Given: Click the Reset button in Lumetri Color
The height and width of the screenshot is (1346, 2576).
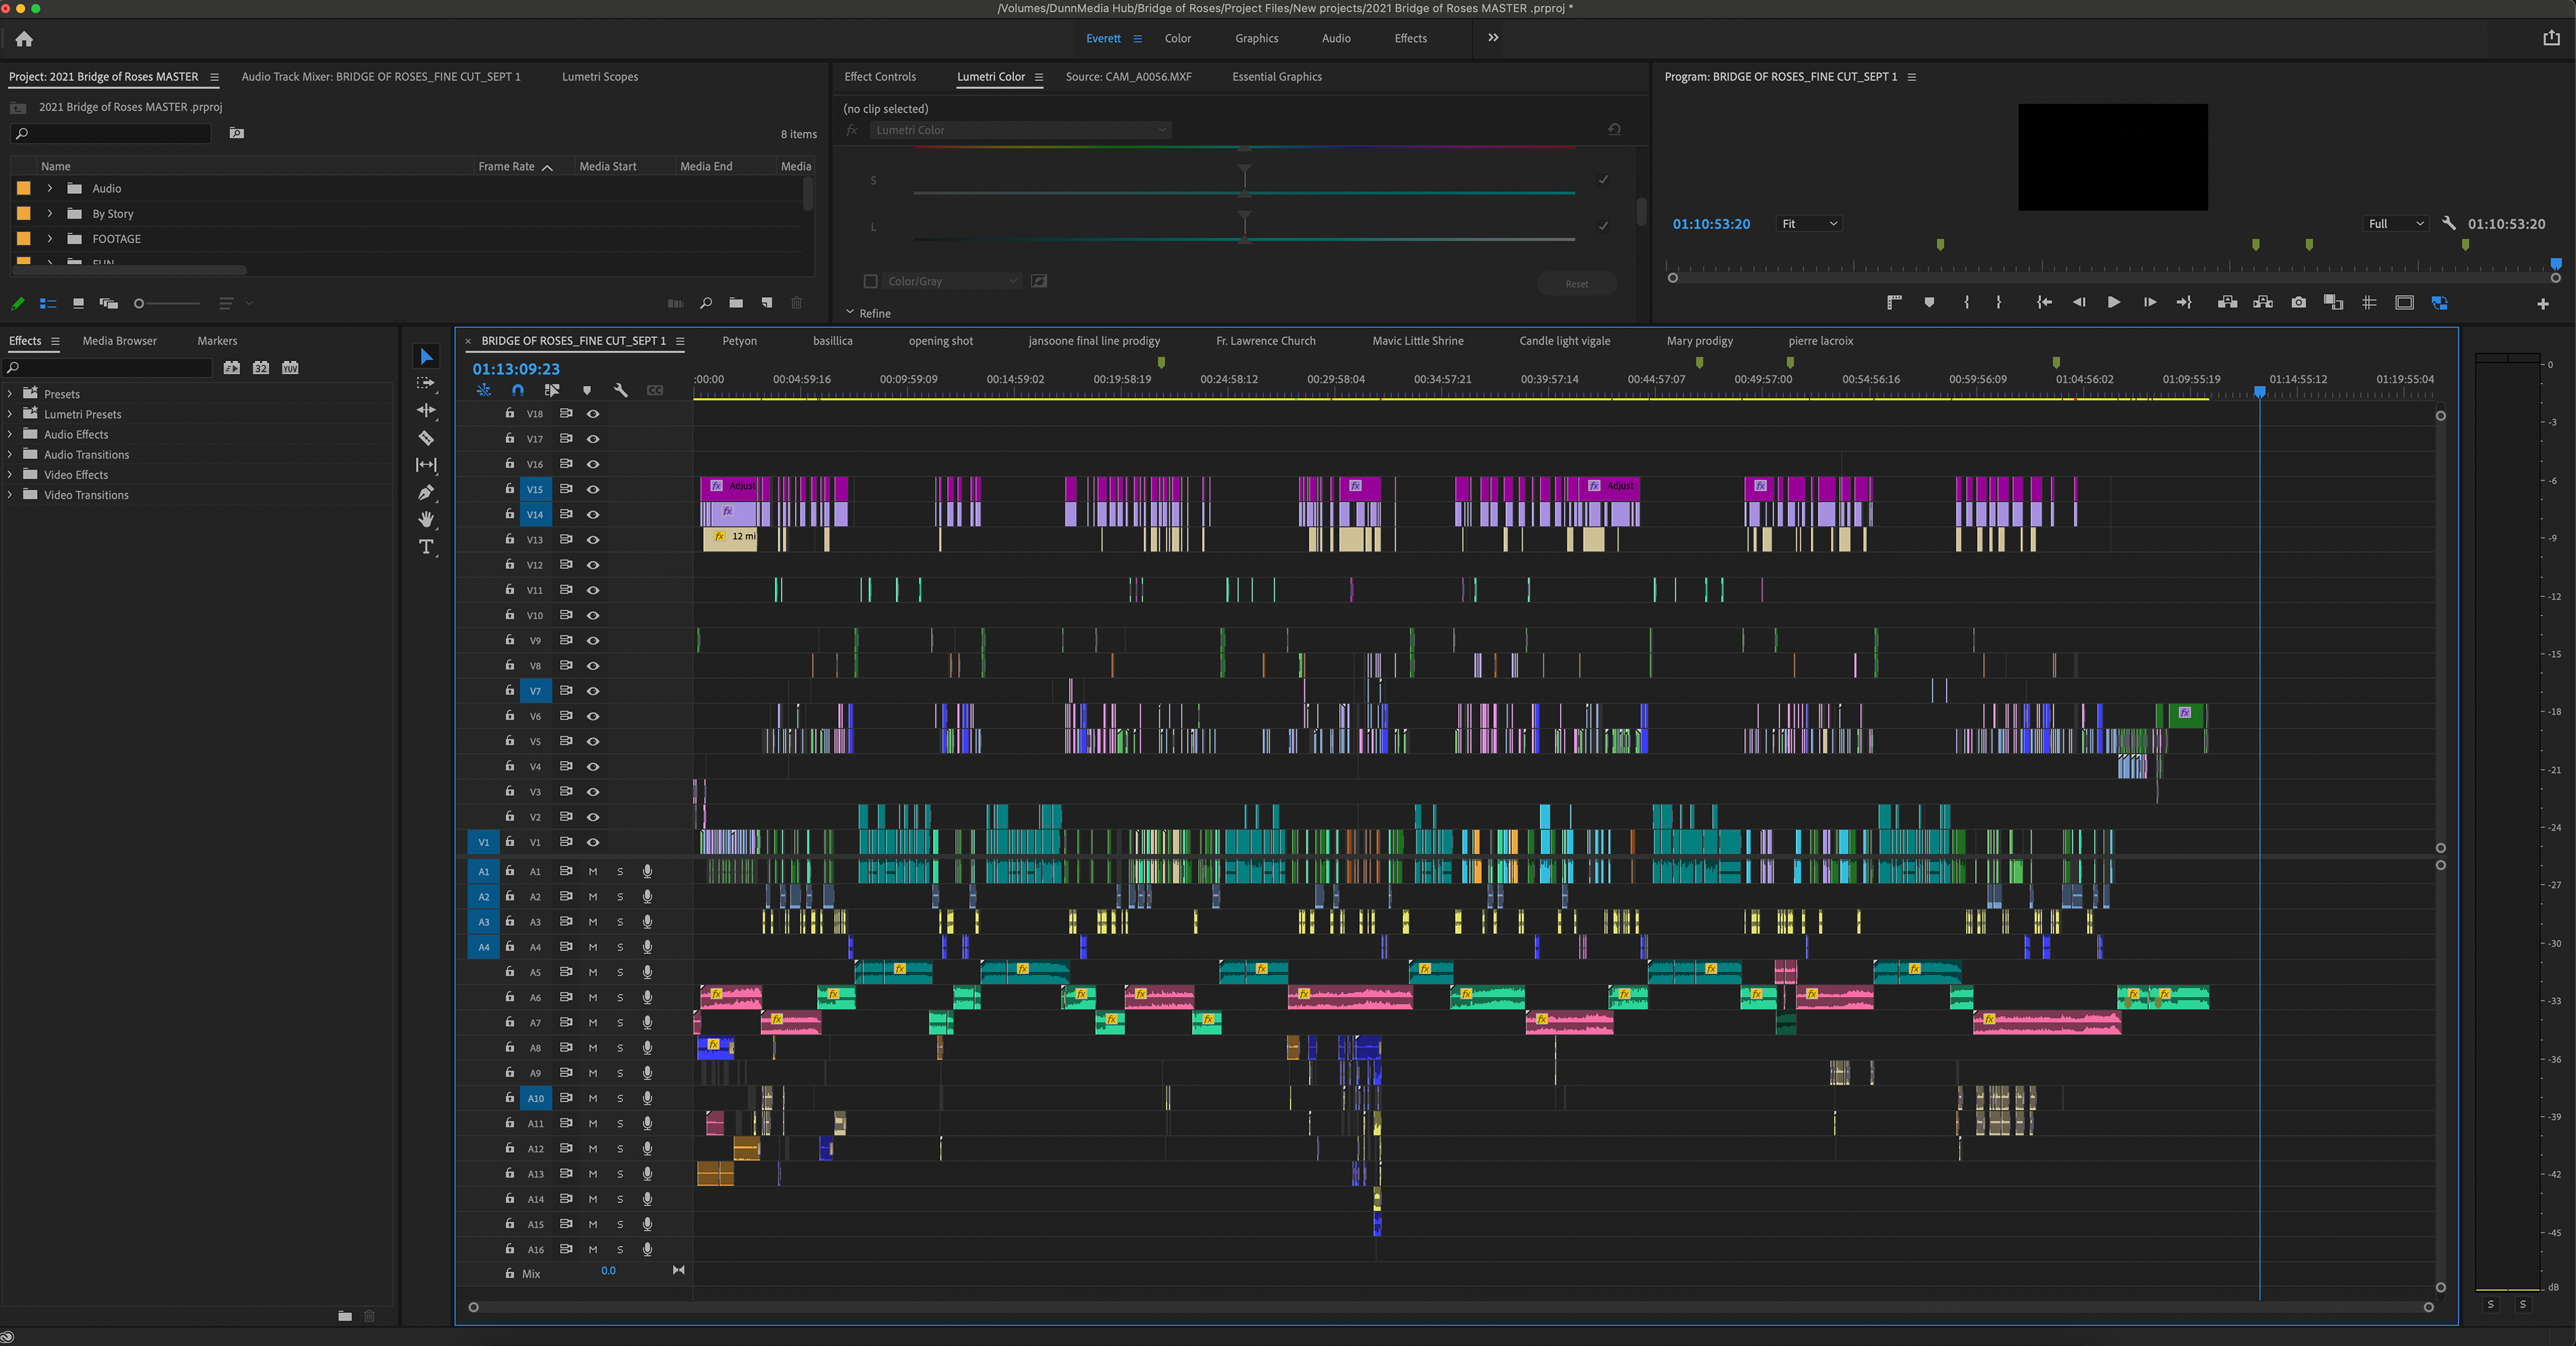Looking at the screenshot, I should (x=1576, y=284).
